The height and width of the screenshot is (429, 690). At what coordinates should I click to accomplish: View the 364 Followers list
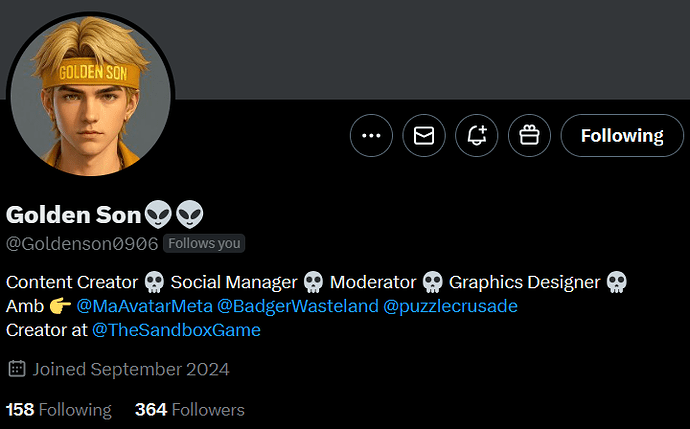190,410
